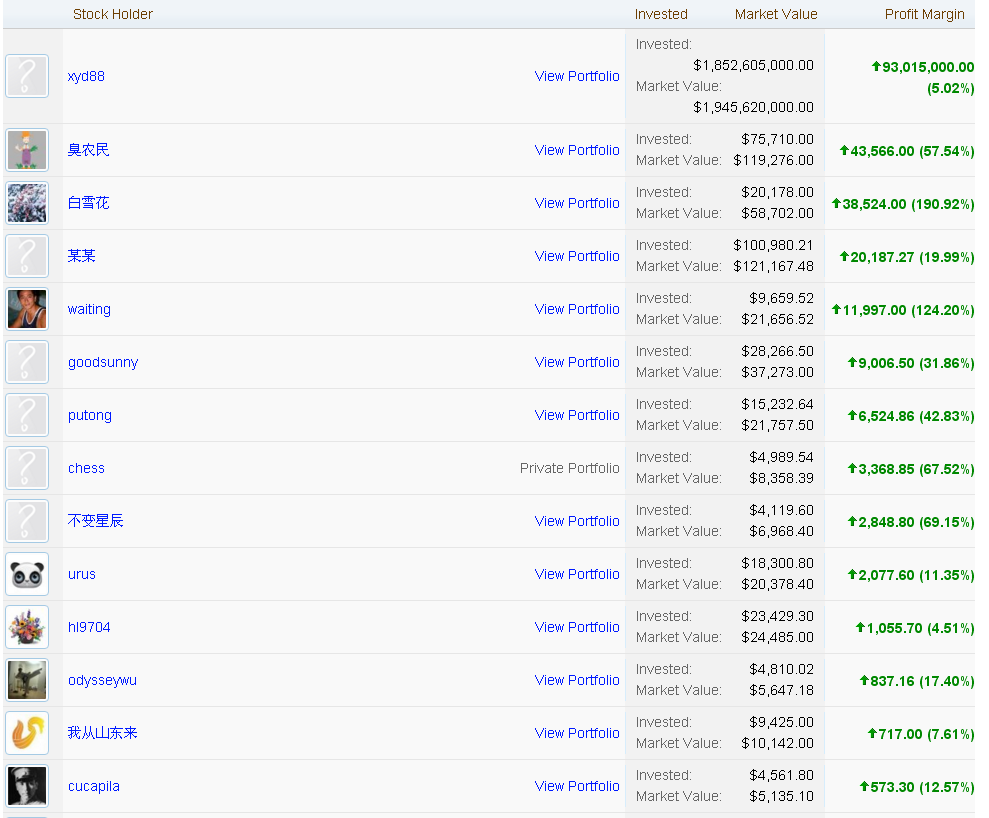
Task: View Portfolio of 某某
Action: (577, 256)
